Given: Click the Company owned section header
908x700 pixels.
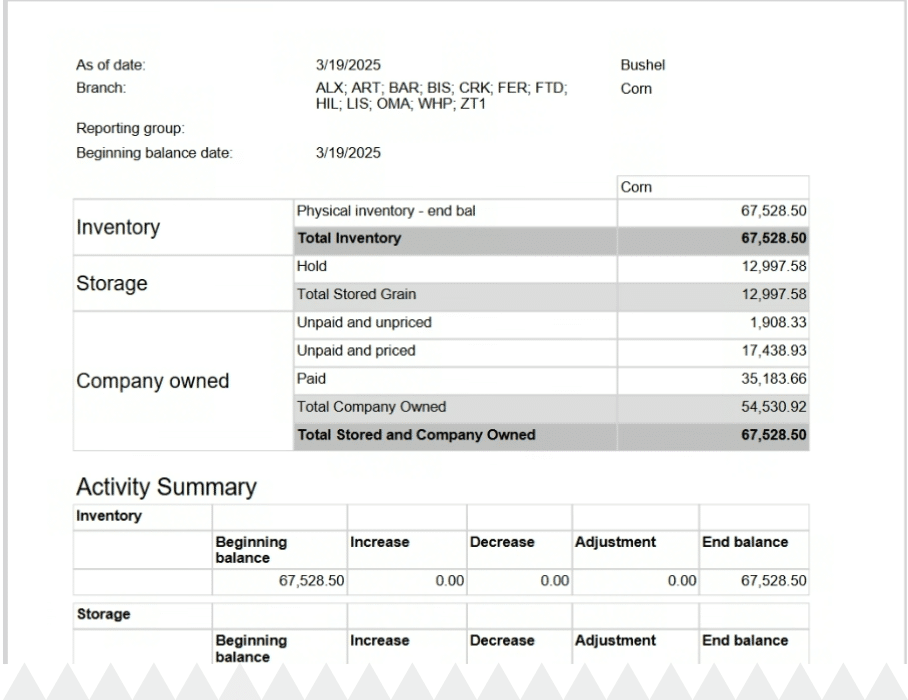Looking at the screenshot, I should tap(152, 381).
